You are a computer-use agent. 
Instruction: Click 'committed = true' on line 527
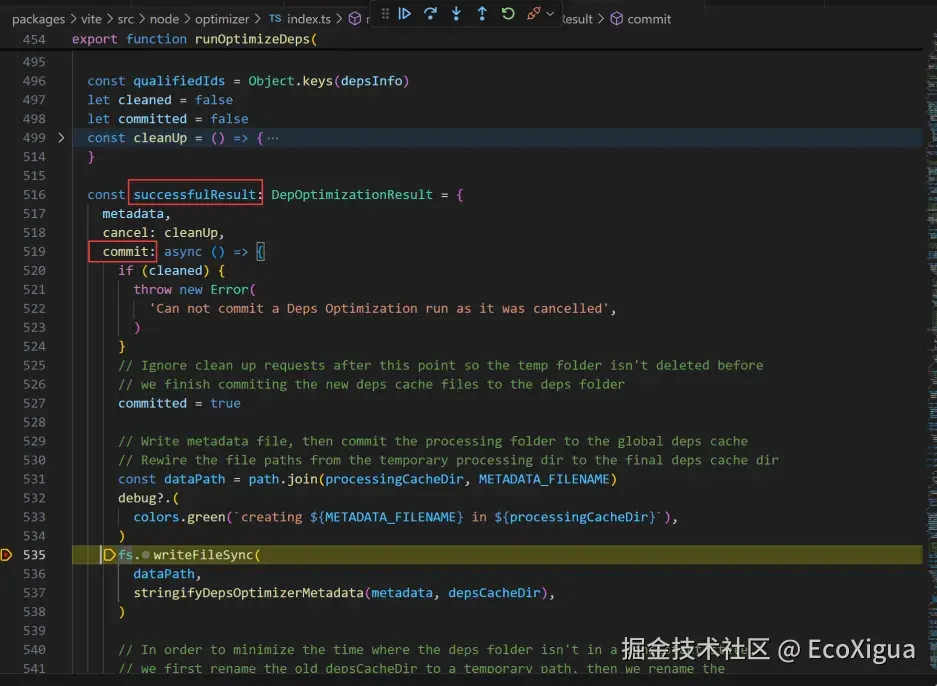[179, 403]
